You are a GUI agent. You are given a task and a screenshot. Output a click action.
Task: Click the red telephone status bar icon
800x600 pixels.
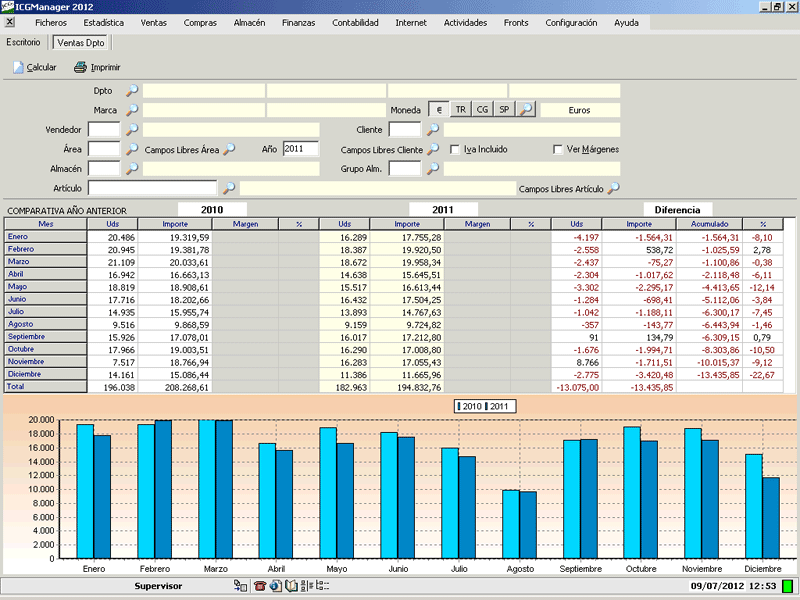pyautogui.click(x=260, y=585)
